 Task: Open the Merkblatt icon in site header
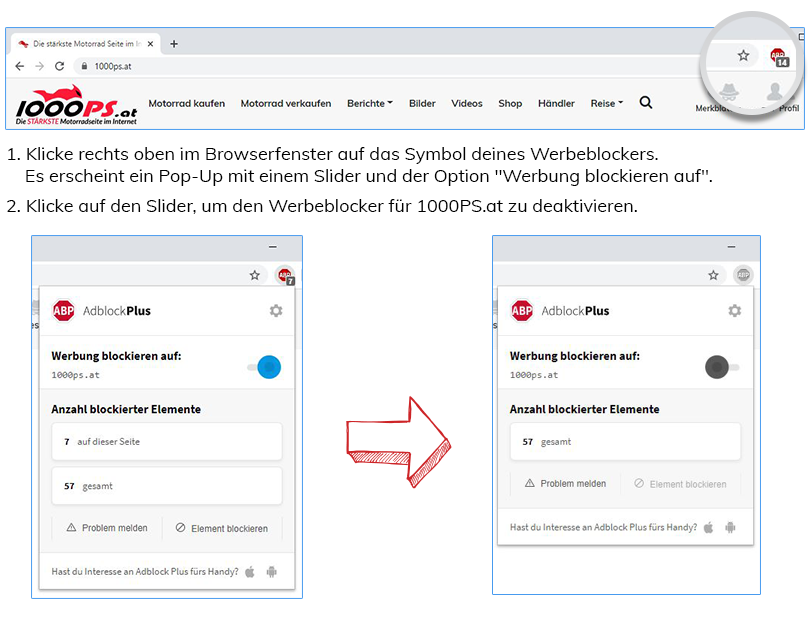[x=729, y=91]
